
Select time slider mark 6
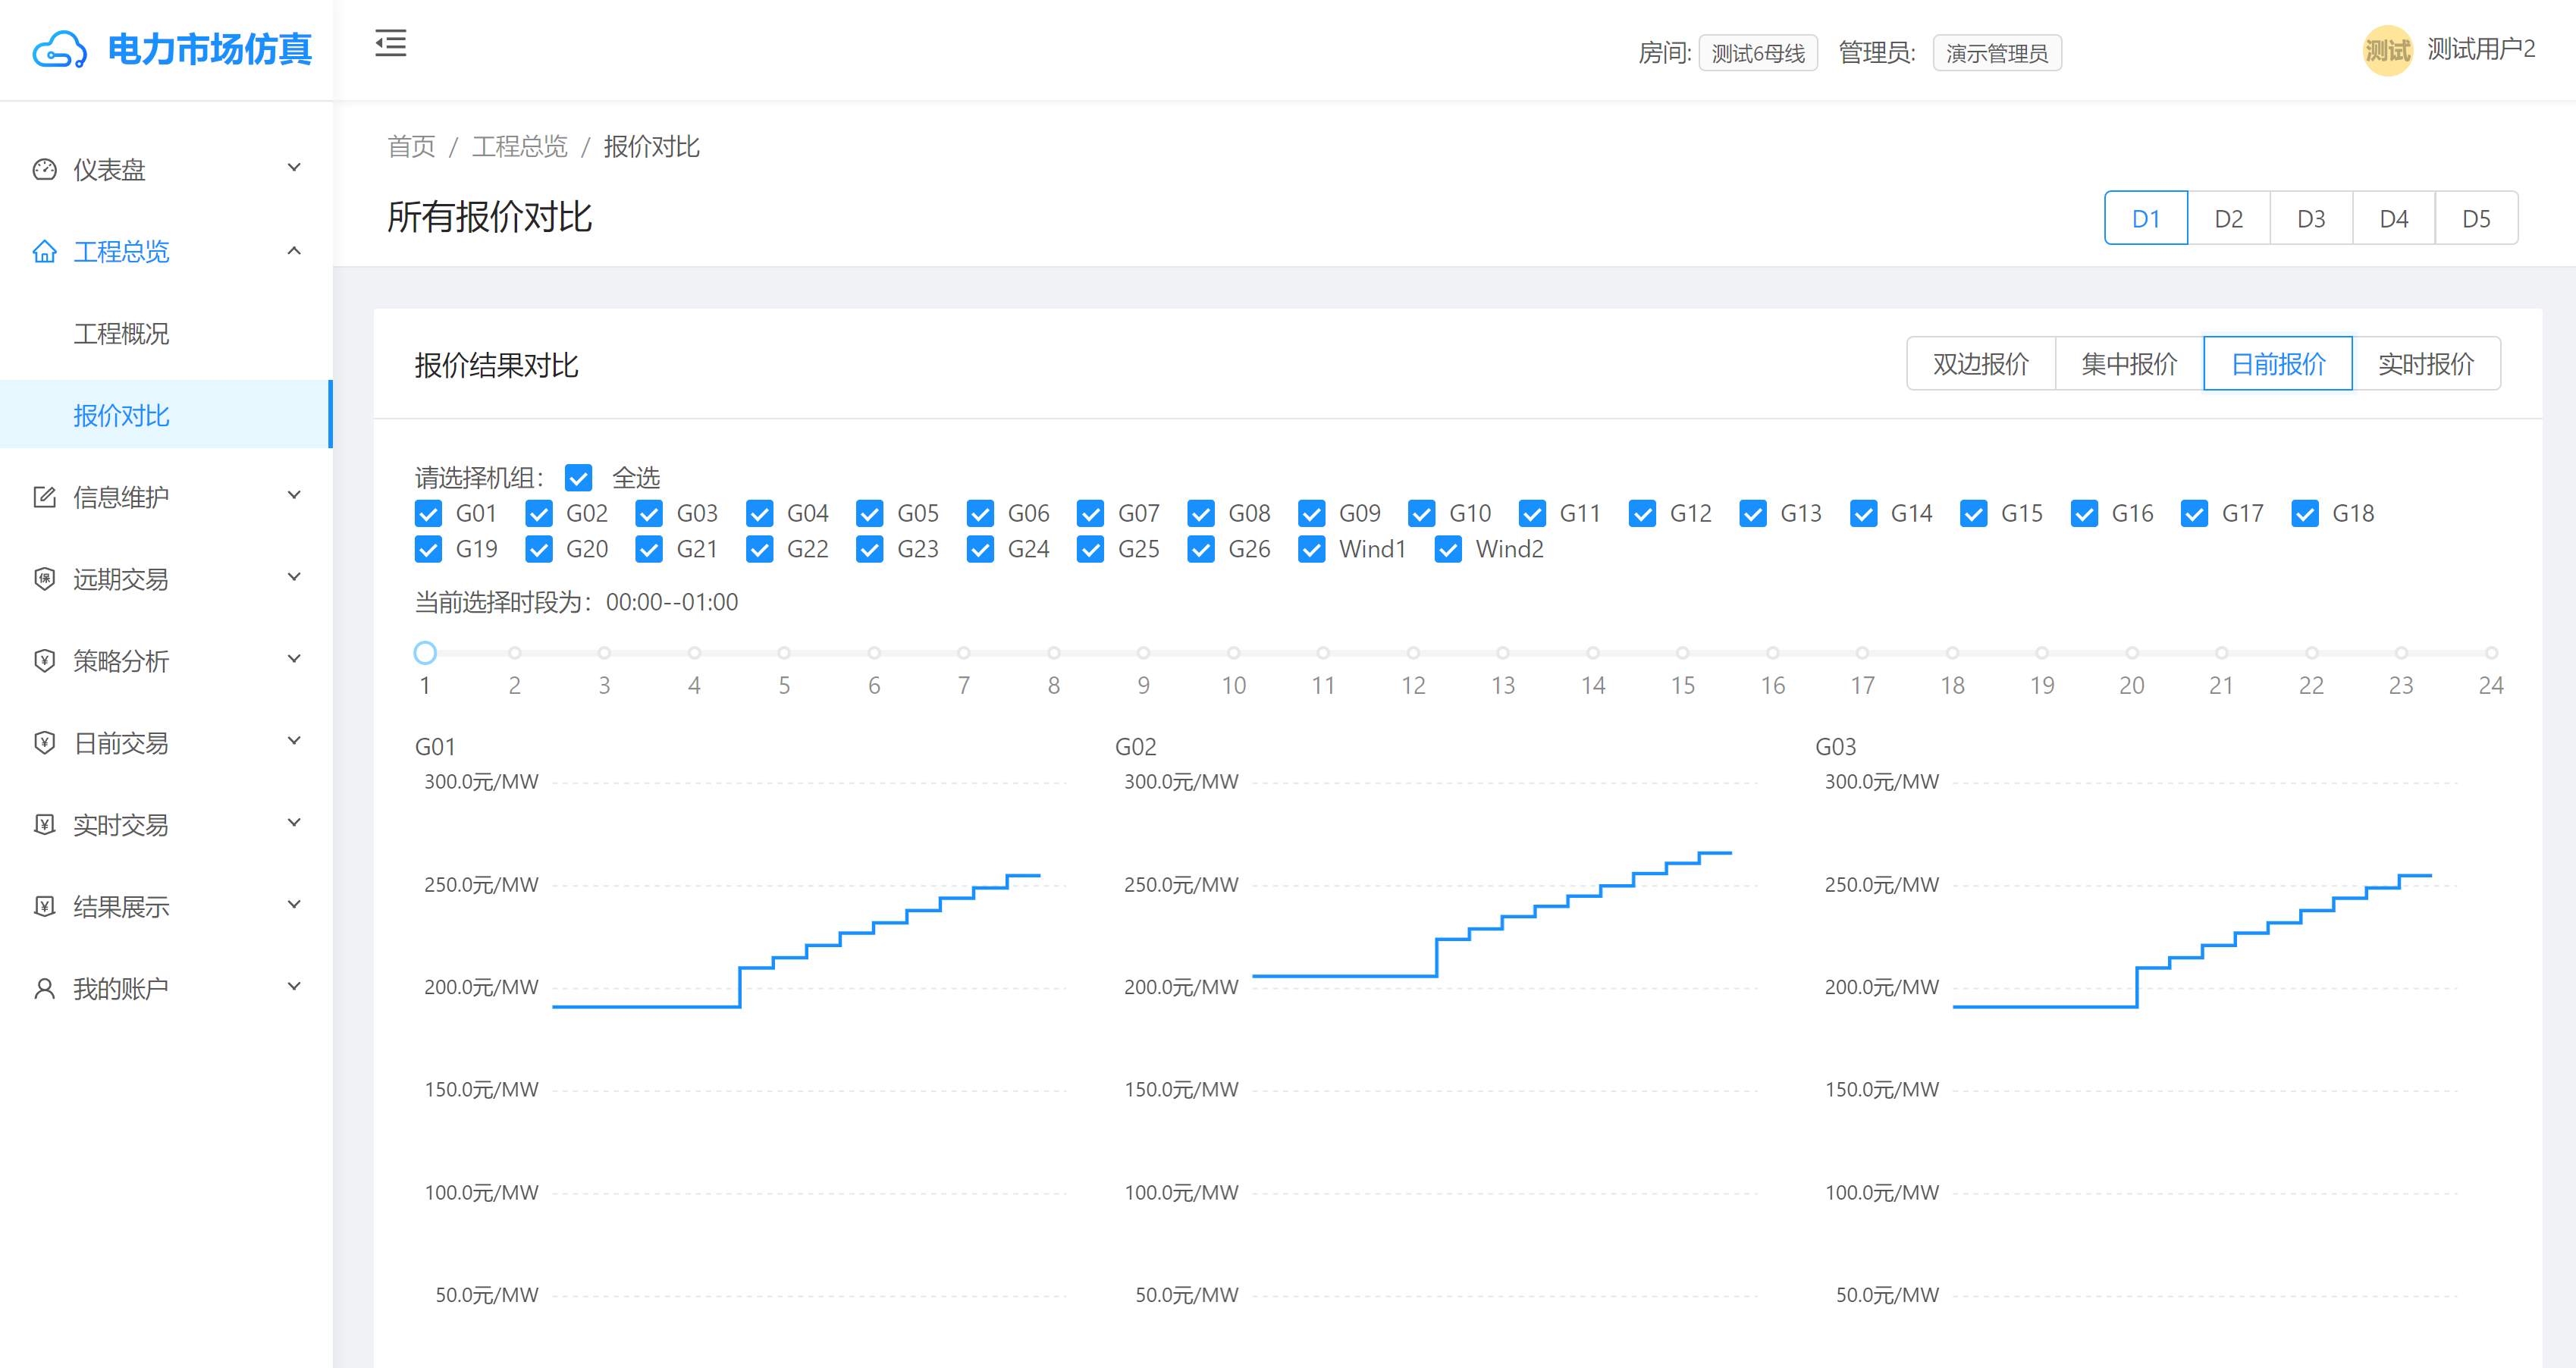(x=874, y=653)
